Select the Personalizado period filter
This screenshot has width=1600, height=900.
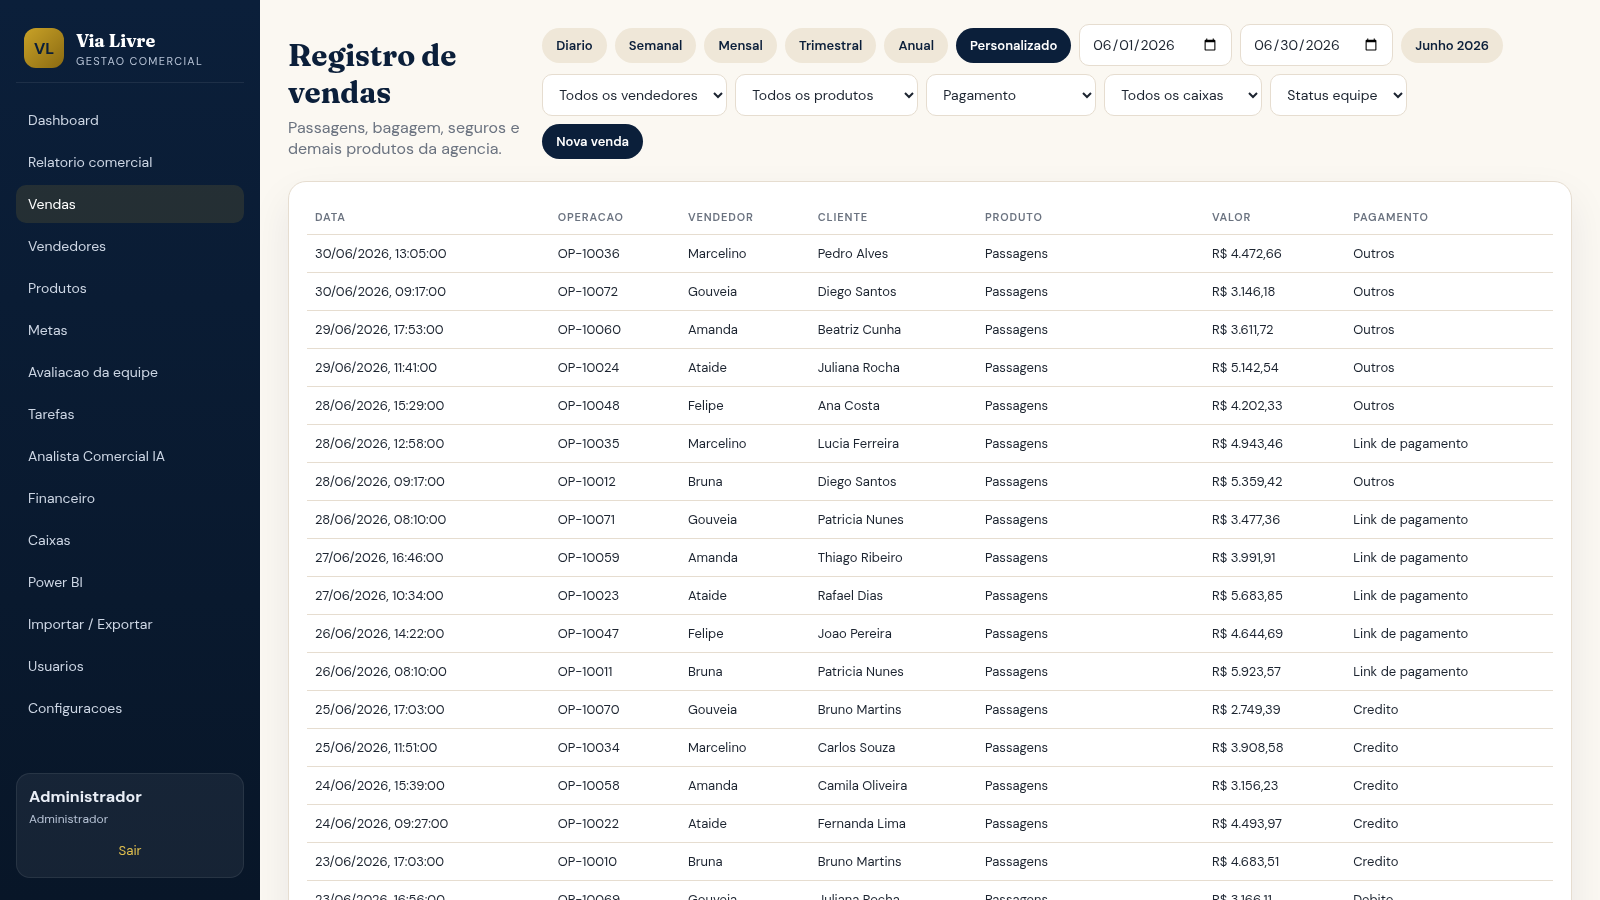point(1013,45)
